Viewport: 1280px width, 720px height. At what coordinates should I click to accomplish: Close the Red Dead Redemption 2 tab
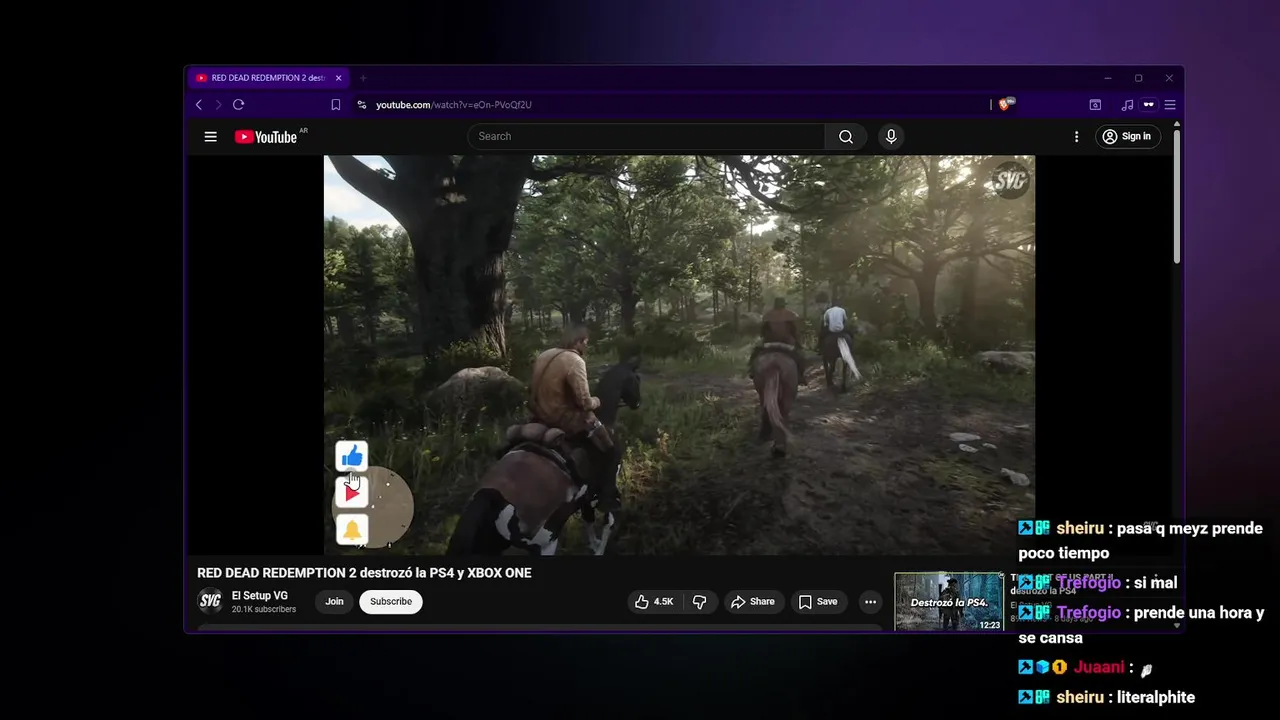[x=338, y=78]
